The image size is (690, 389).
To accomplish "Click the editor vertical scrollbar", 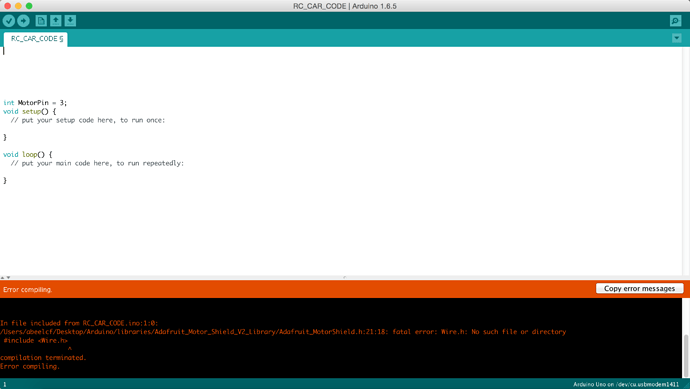I will tap(686, 161).
